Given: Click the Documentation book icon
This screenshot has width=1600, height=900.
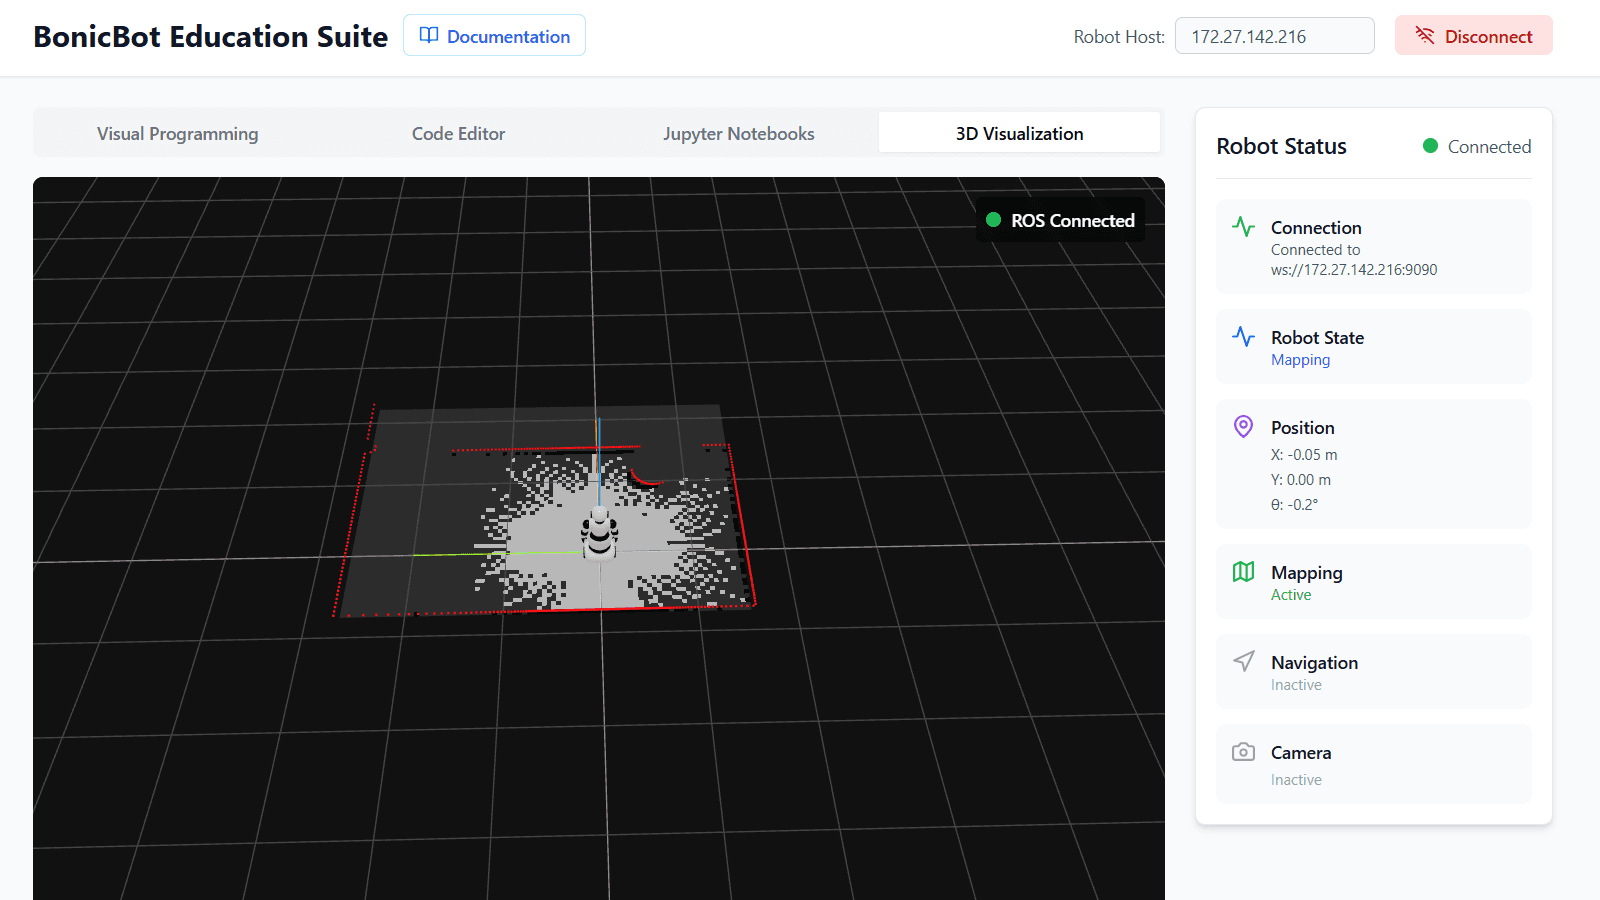Looking at the screenshot, I should (x=429, y=34).
